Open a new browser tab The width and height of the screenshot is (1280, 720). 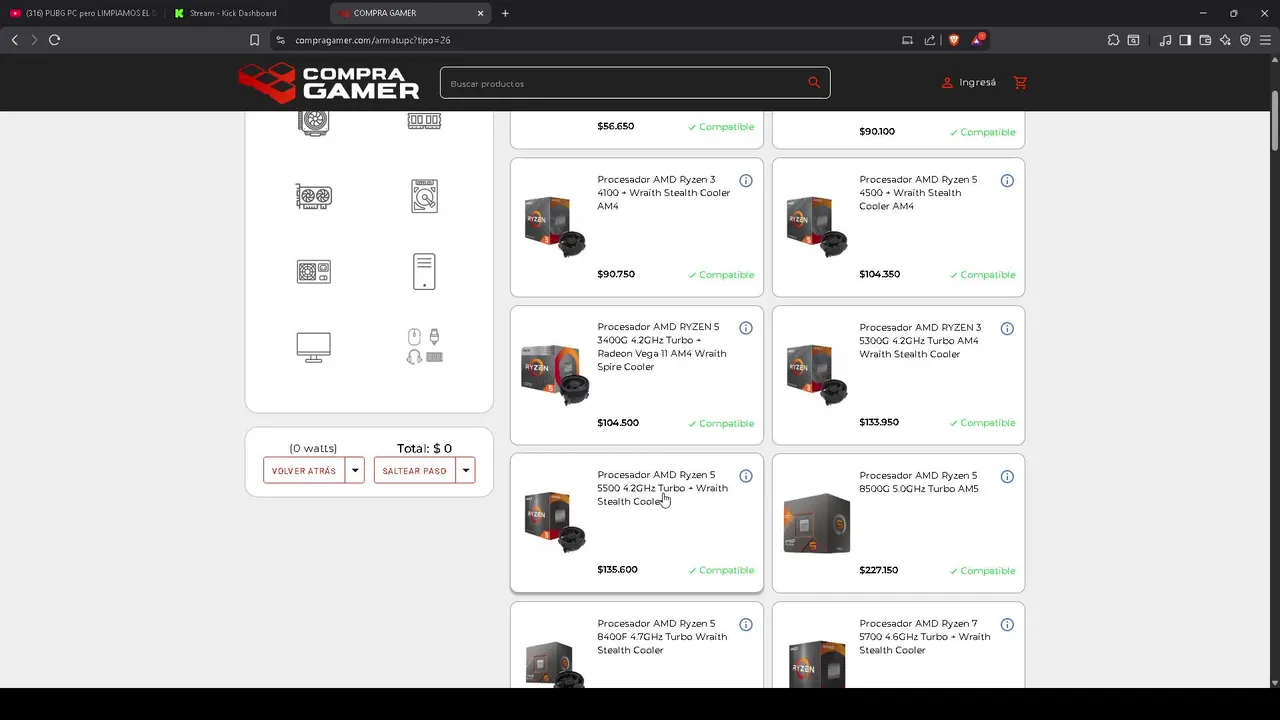click(x=505, y=13)
